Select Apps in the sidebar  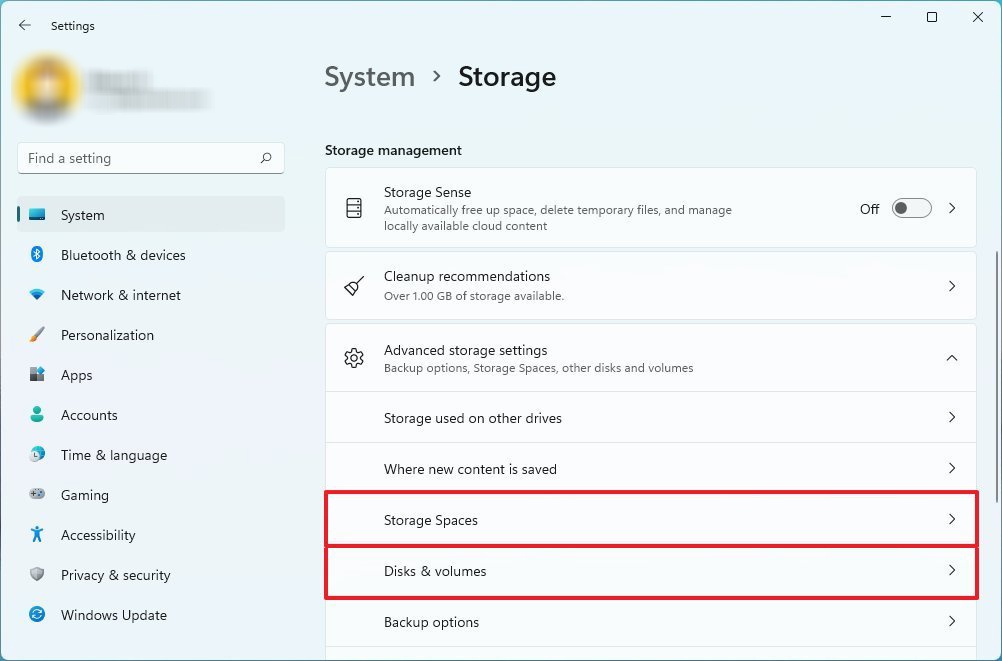(76, 375)
